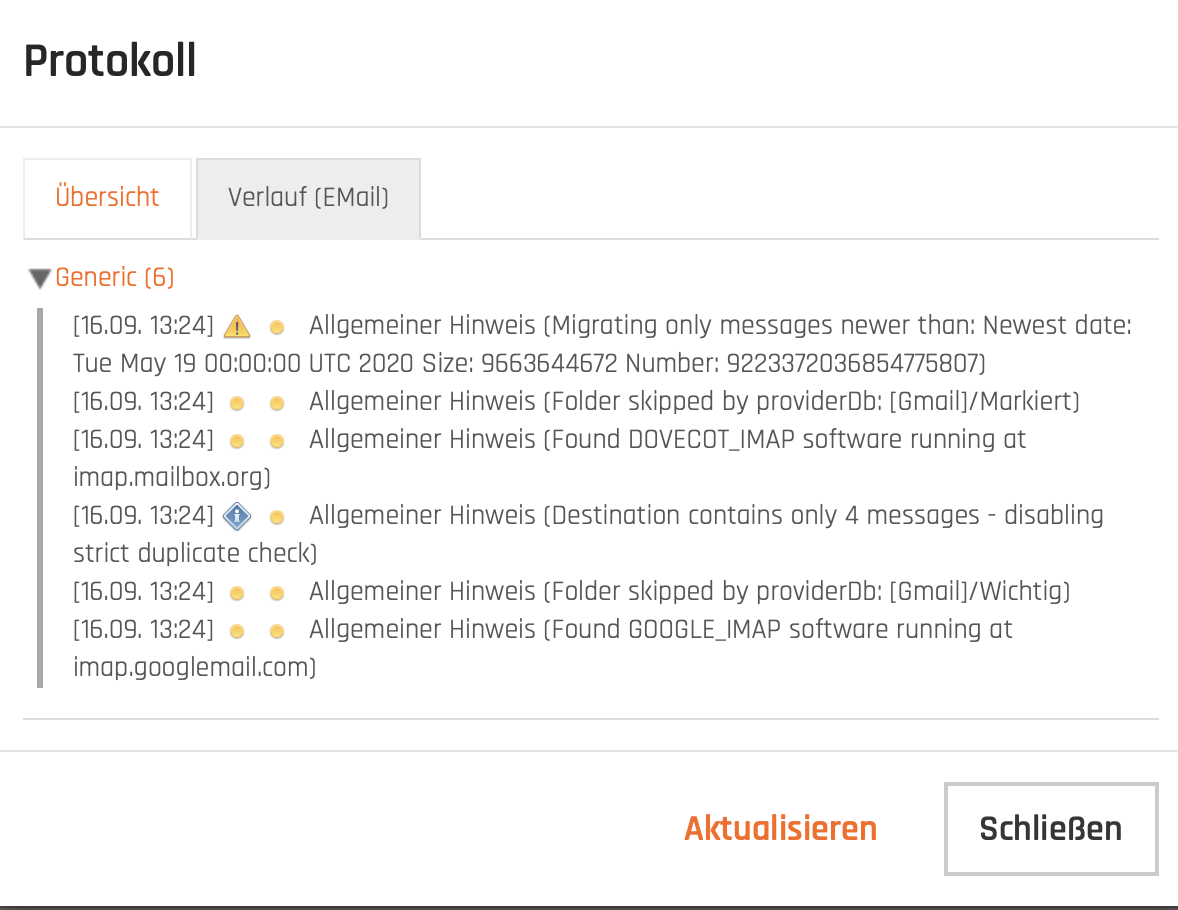The height and width of the screenshot is (910, 1178).
Task: Click second yellow dot on DOVECOT_IMAP entry
Action: (276, 441)
